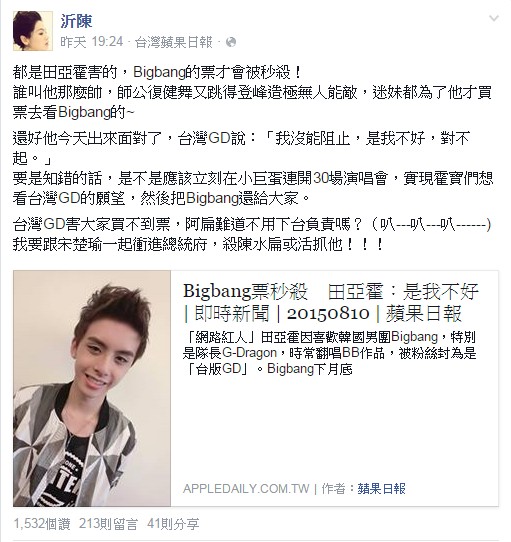Screen dimensions: 511x542
Task: Click the article description snippet text
Action: [329, 353]
